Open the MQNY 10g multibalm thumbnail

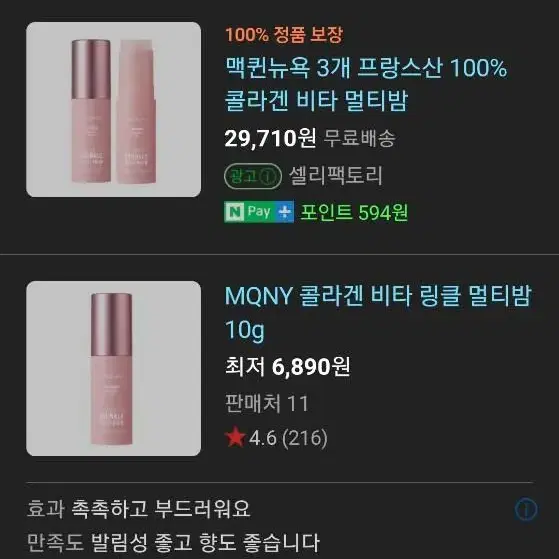[x=113, y=368]
